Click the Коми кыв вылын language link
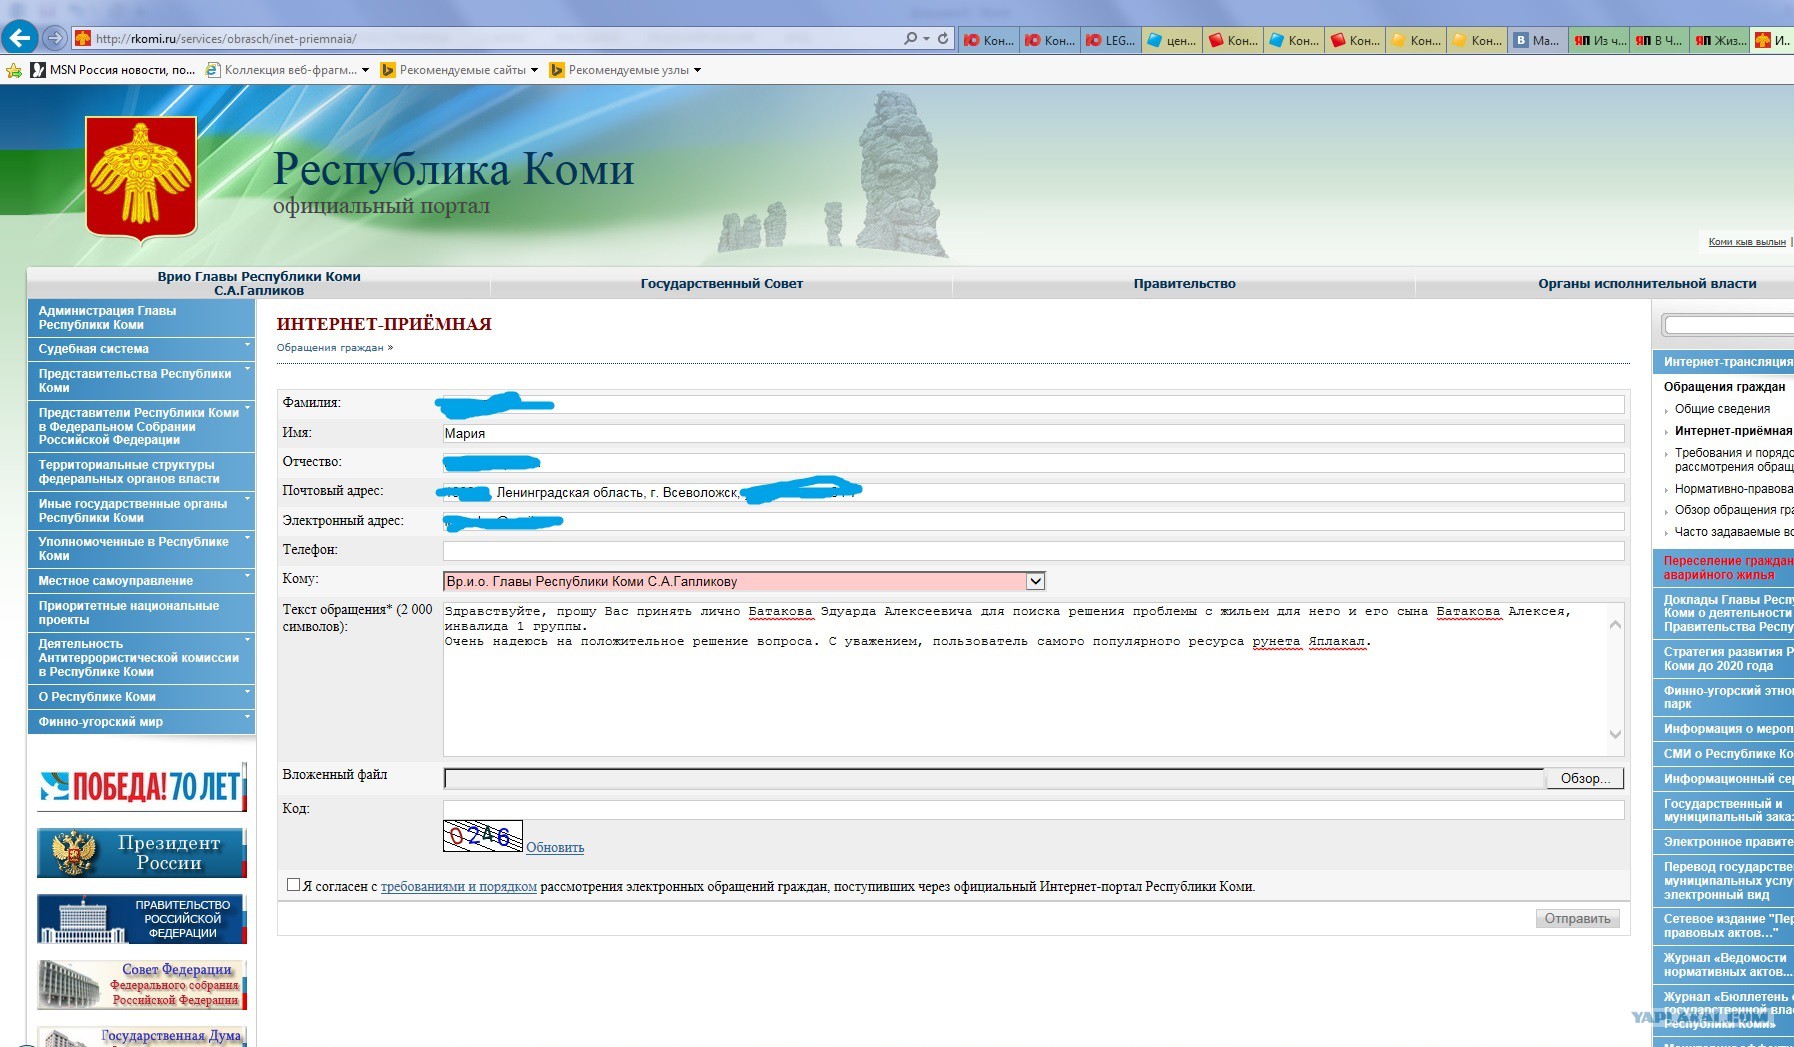Screen dimensions: 1794x1047 [1747, 242]
